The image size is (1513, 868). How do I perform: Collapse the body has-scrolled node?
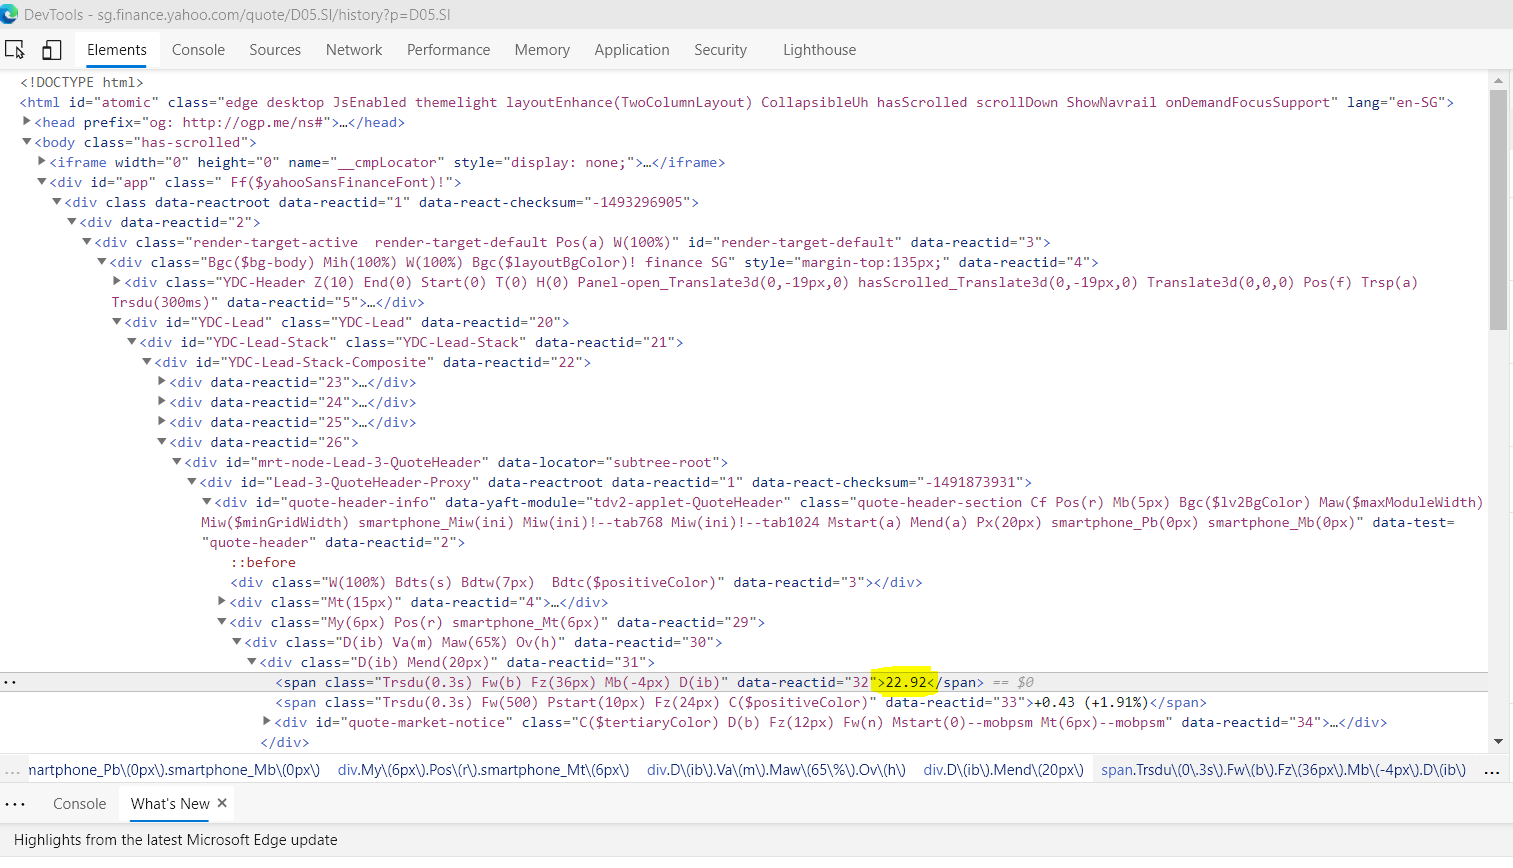[x=27, y=142]
